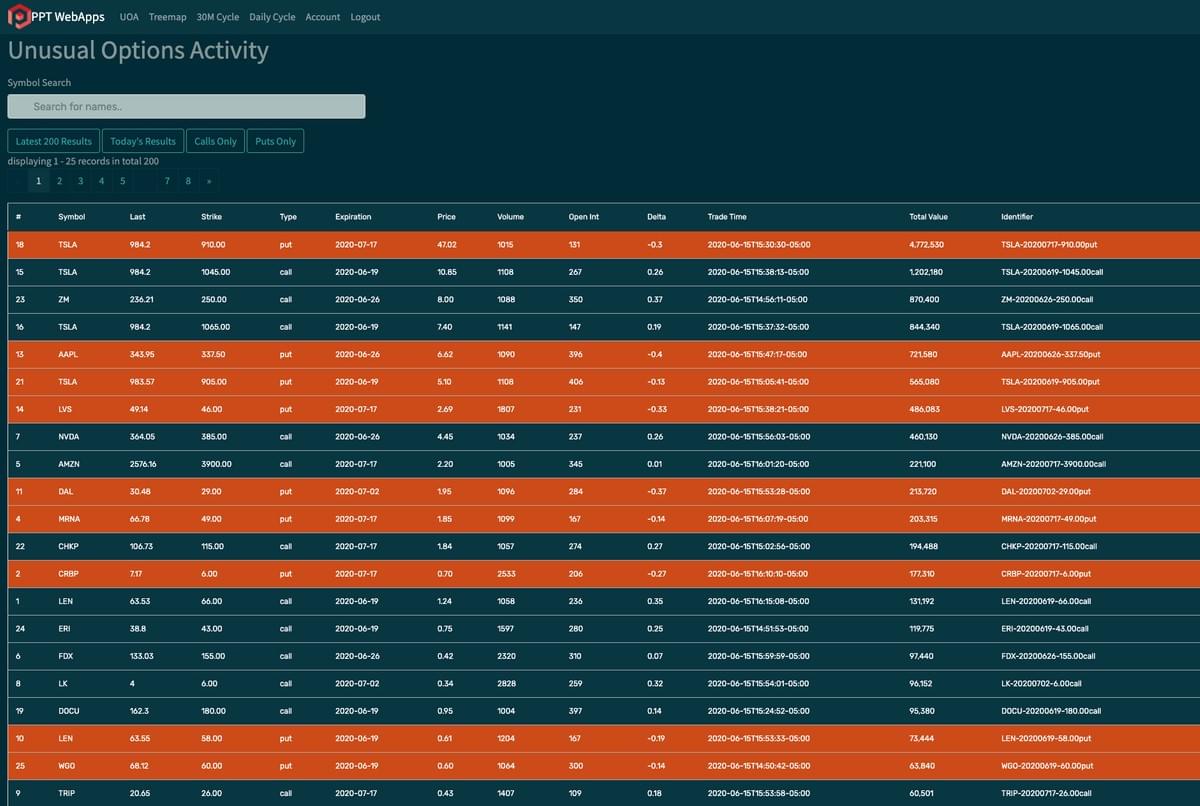Click the ERI symbol cell

[65, 629]
